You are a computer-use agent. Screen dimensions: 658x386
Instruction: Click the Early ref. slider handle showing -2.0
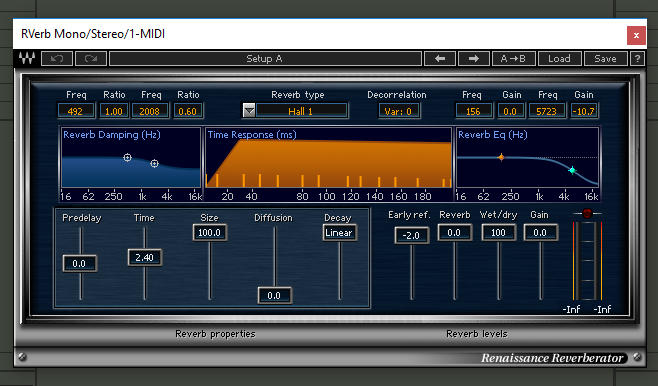point(411,235)
